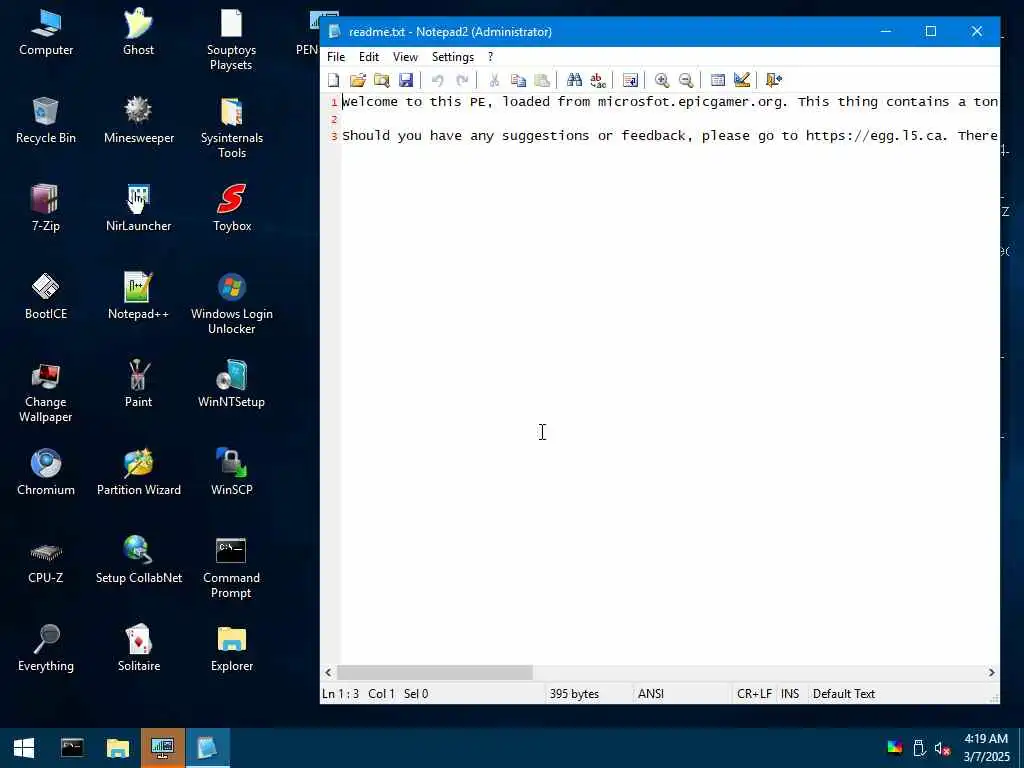The image size is (1024, 768).
Task: Select the Ghost desktop icon
Action: click(138, 32)
